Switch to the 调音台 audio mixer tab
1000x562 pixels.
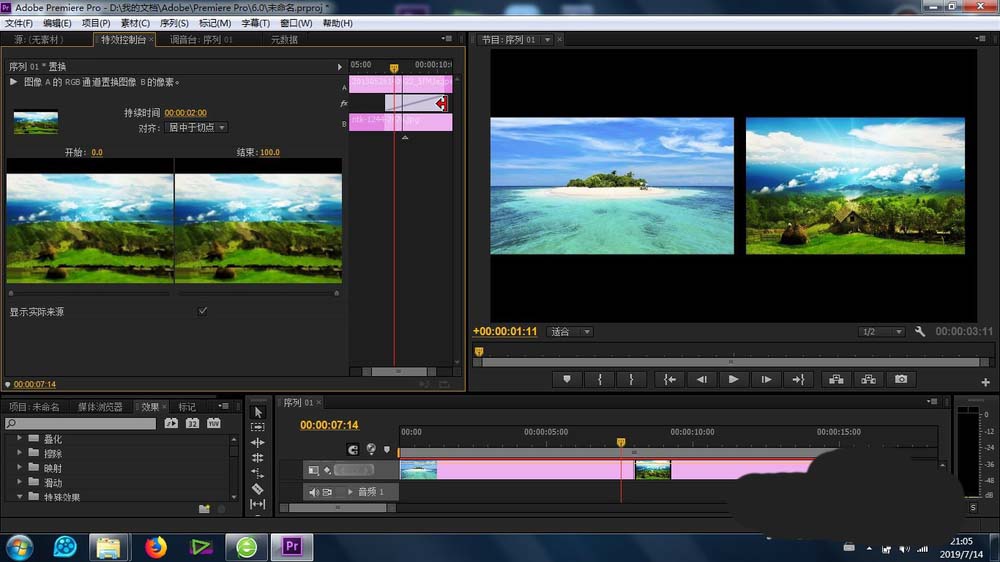[202, 40]
